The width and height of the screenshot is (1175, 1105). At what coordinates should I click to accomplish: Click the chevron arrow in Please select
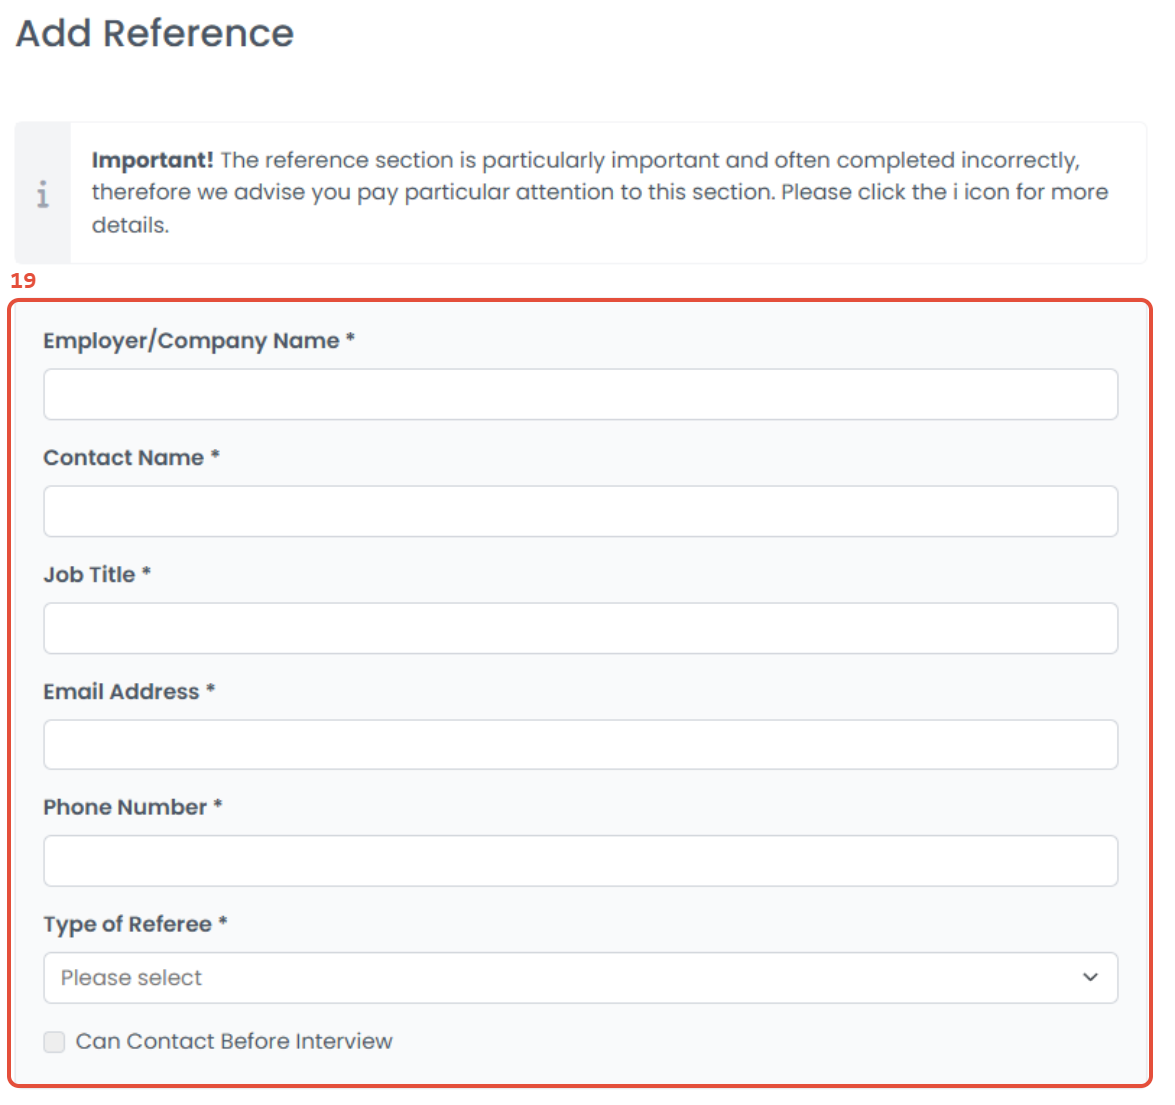click(1090, 978)
